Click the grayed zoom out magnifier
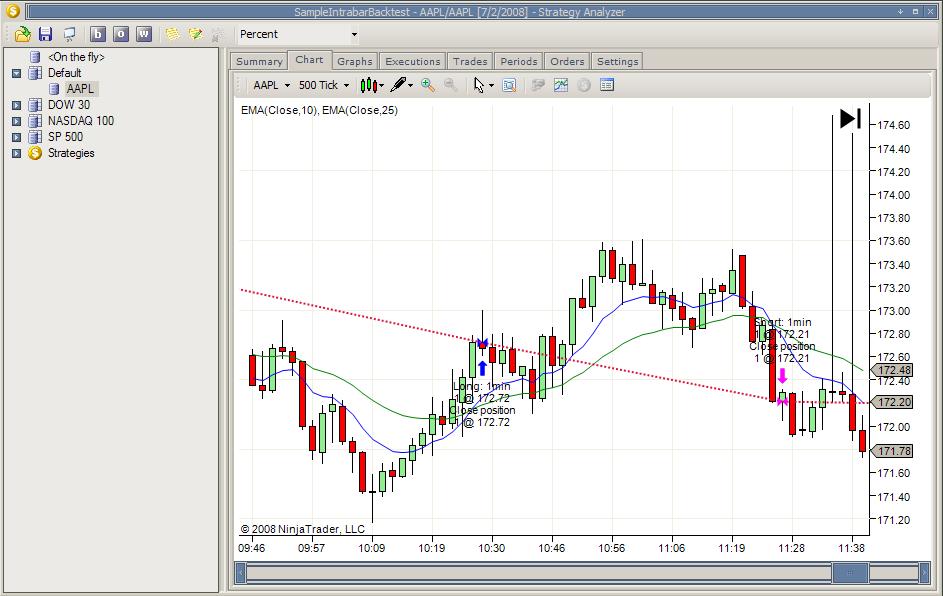The height and width of the screenshot is (596, 943). 450,85
